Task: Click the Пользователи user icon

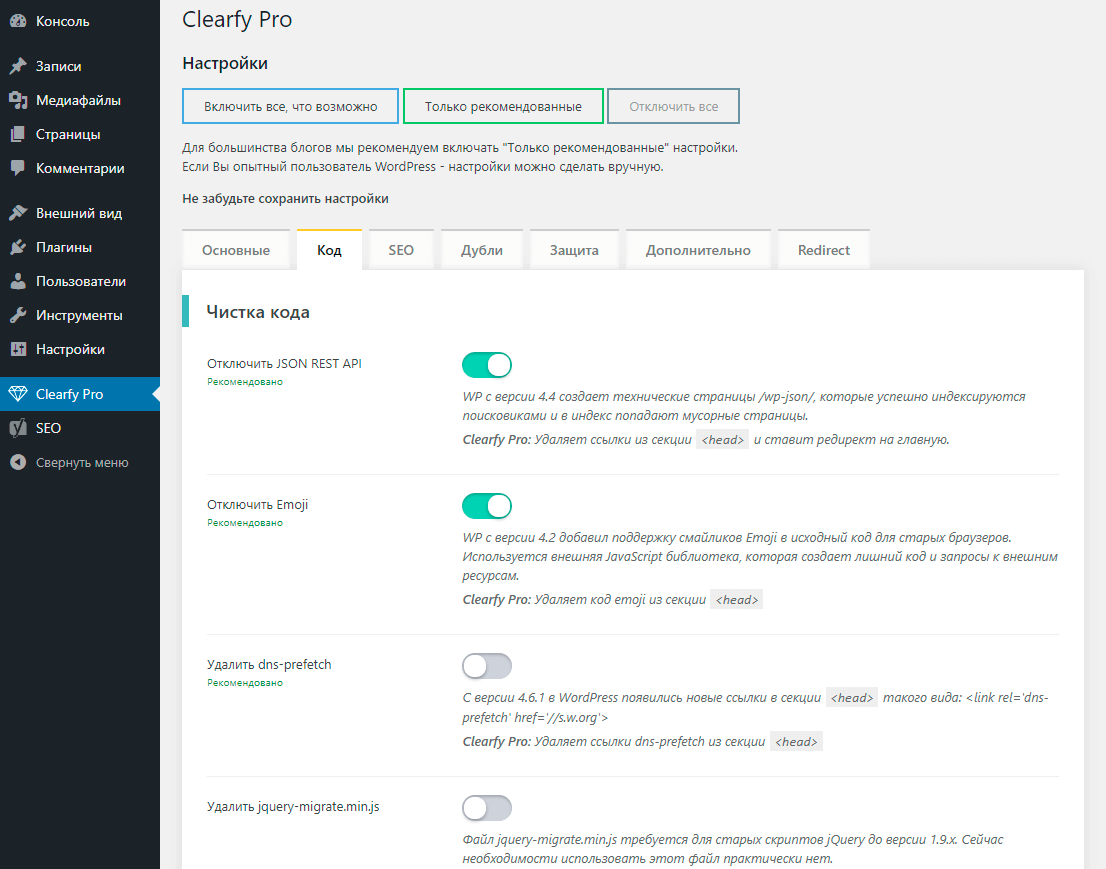Action: pos(18,281)
